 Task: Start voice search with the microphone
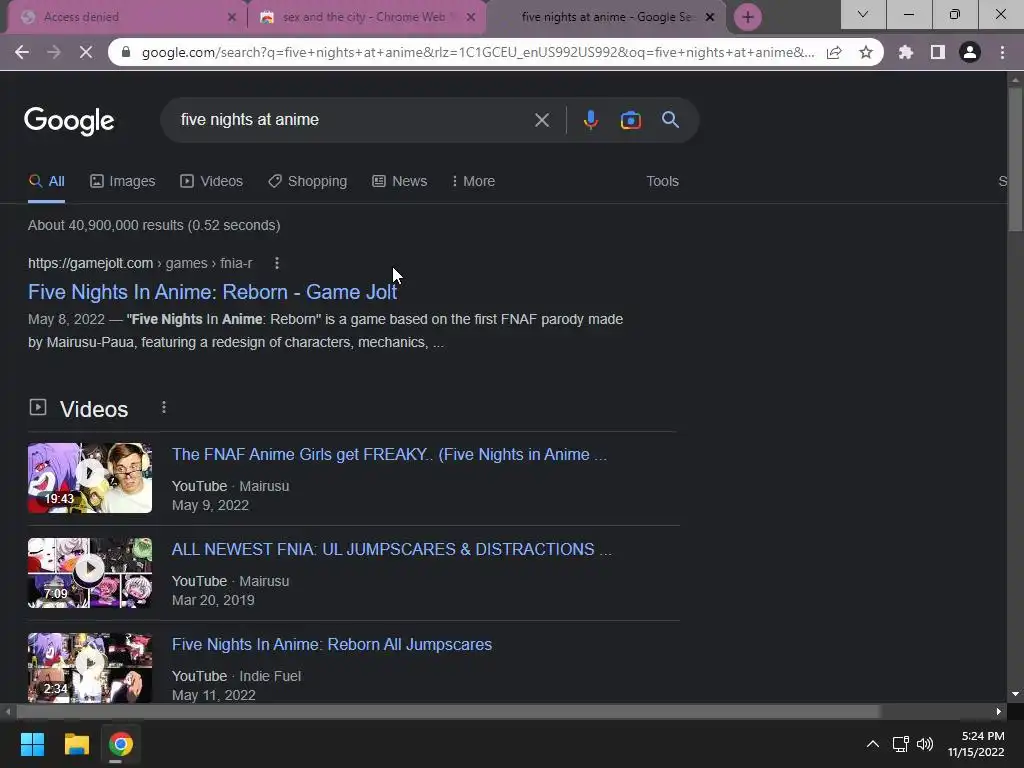(x=590, y=120)
